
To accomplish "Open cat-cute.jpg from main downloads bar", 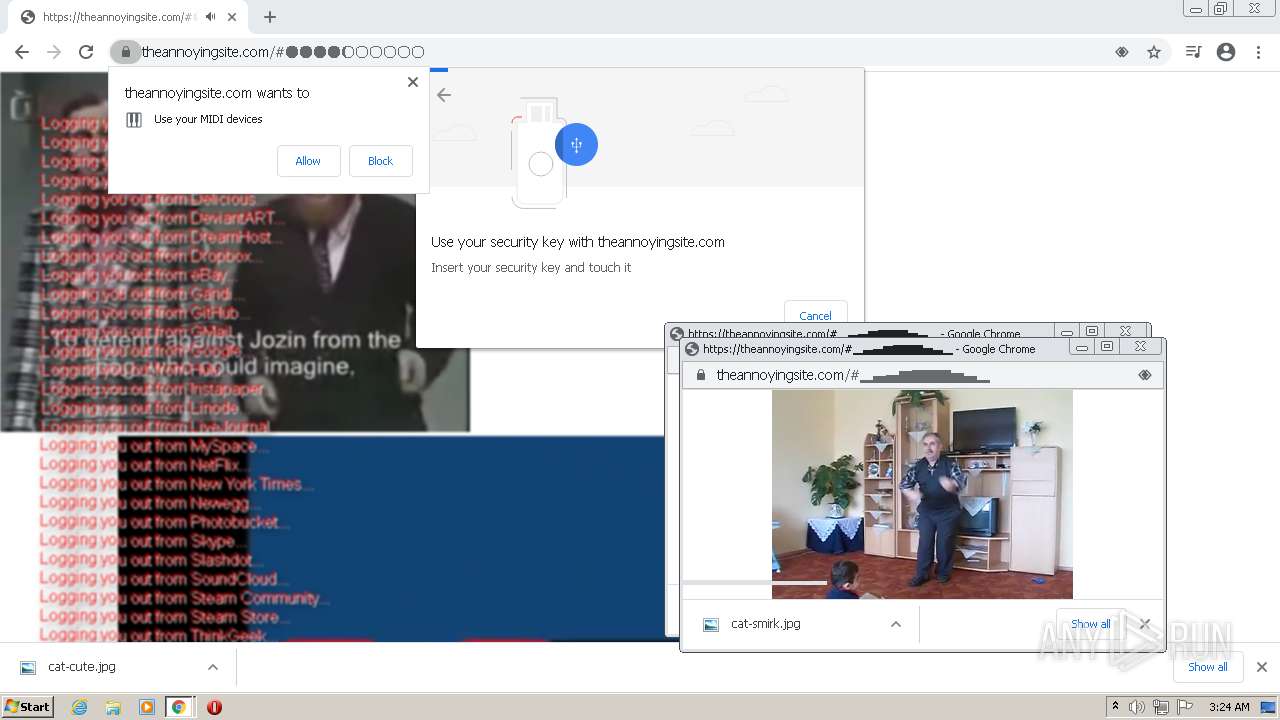I will pyautogui.click(x=82, y=667).
